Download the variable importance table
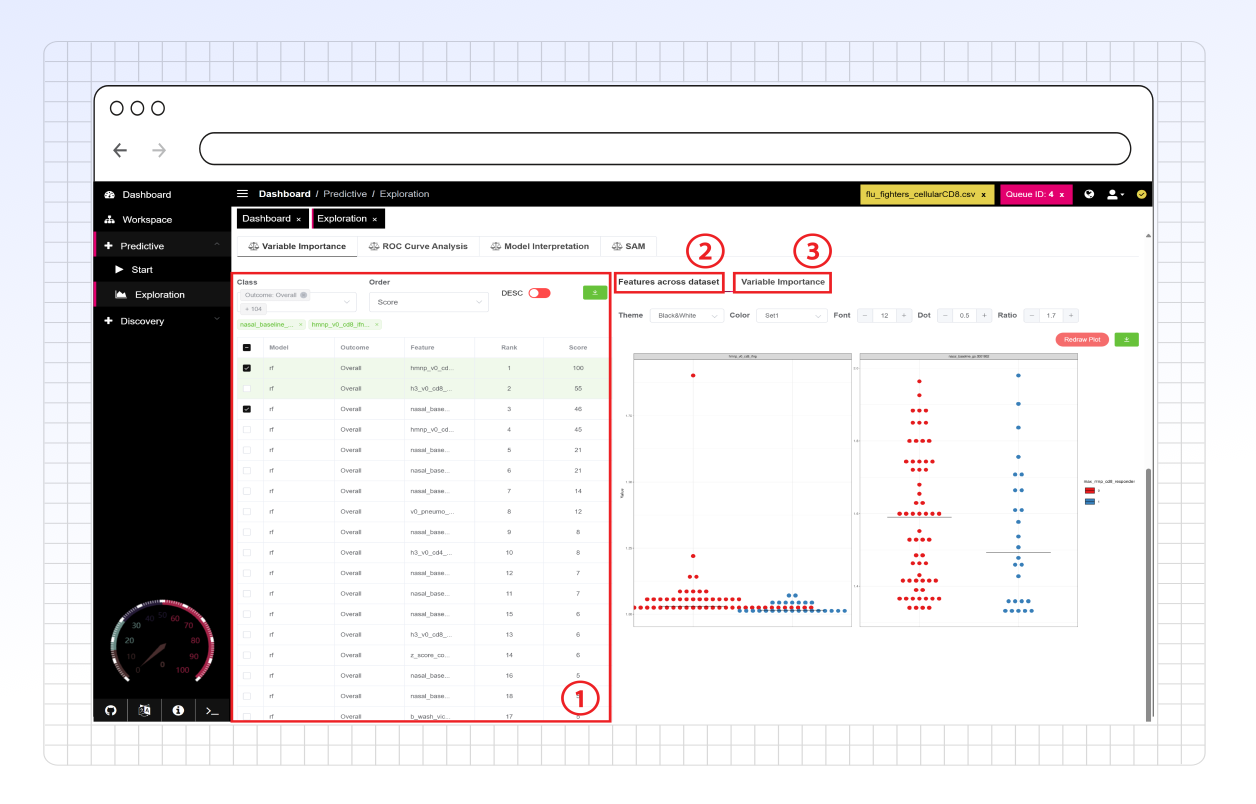Image resolution: width=1256 pixels, height=804 pixels. pos(595,293)
